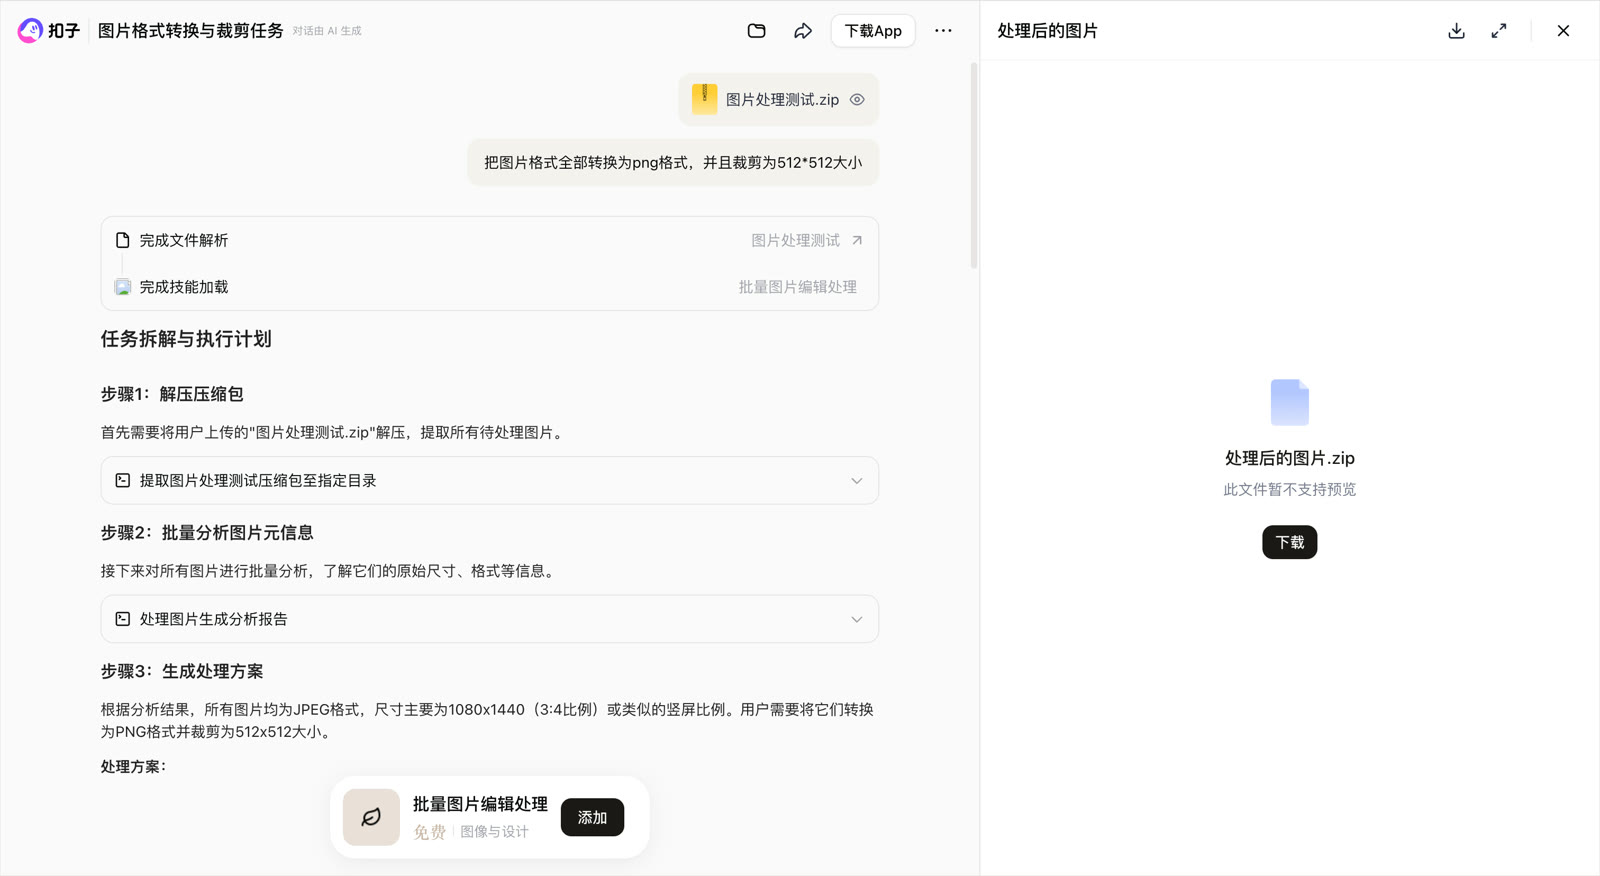Preview 图片处理测试.zip with the eye icon
This screenshot has height=876, width=1600.
[x=857, y=100]
